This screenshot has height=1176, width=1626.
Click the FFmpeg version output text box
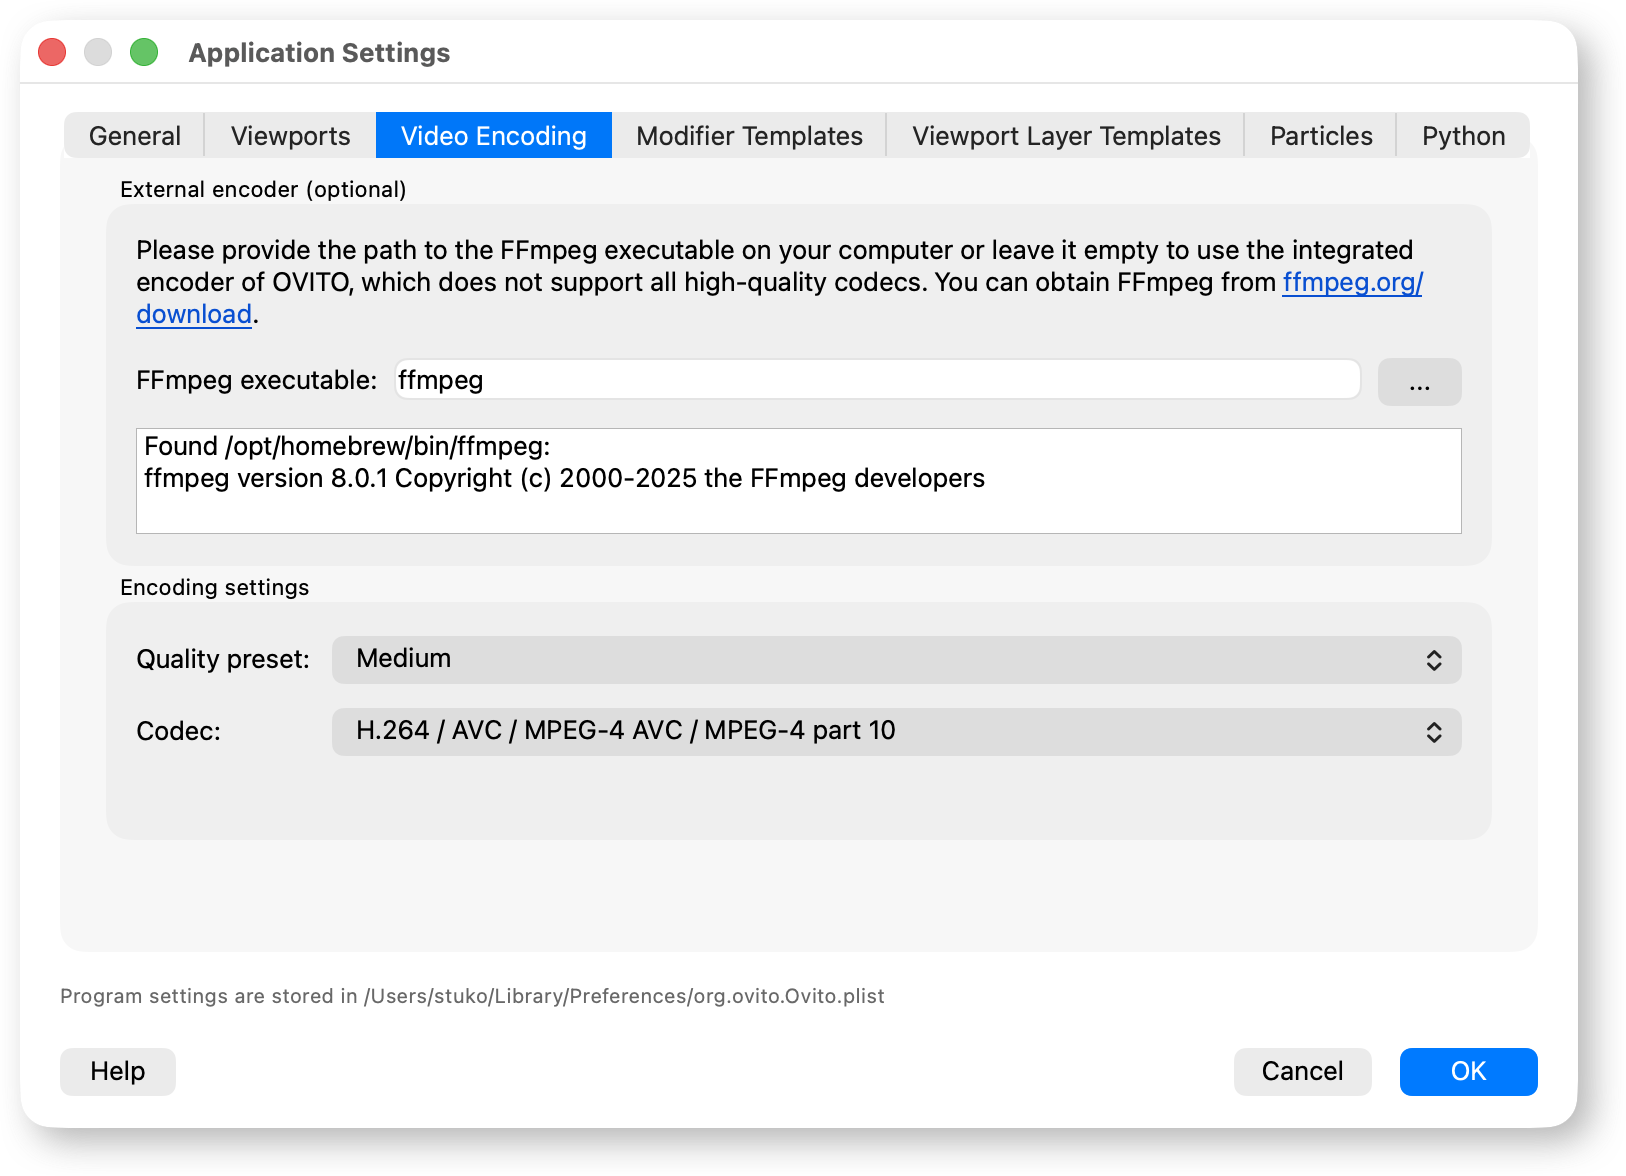click(x=798, y=481)
